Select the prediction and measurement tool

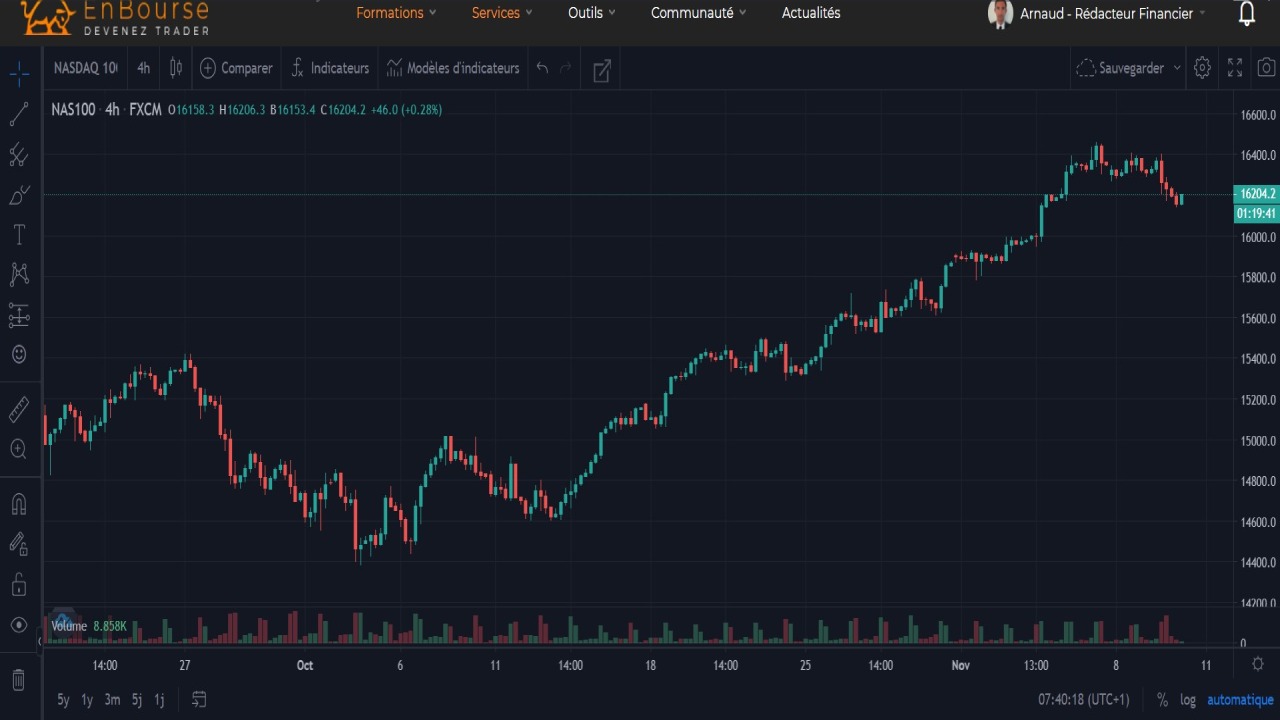coord(19,316)
